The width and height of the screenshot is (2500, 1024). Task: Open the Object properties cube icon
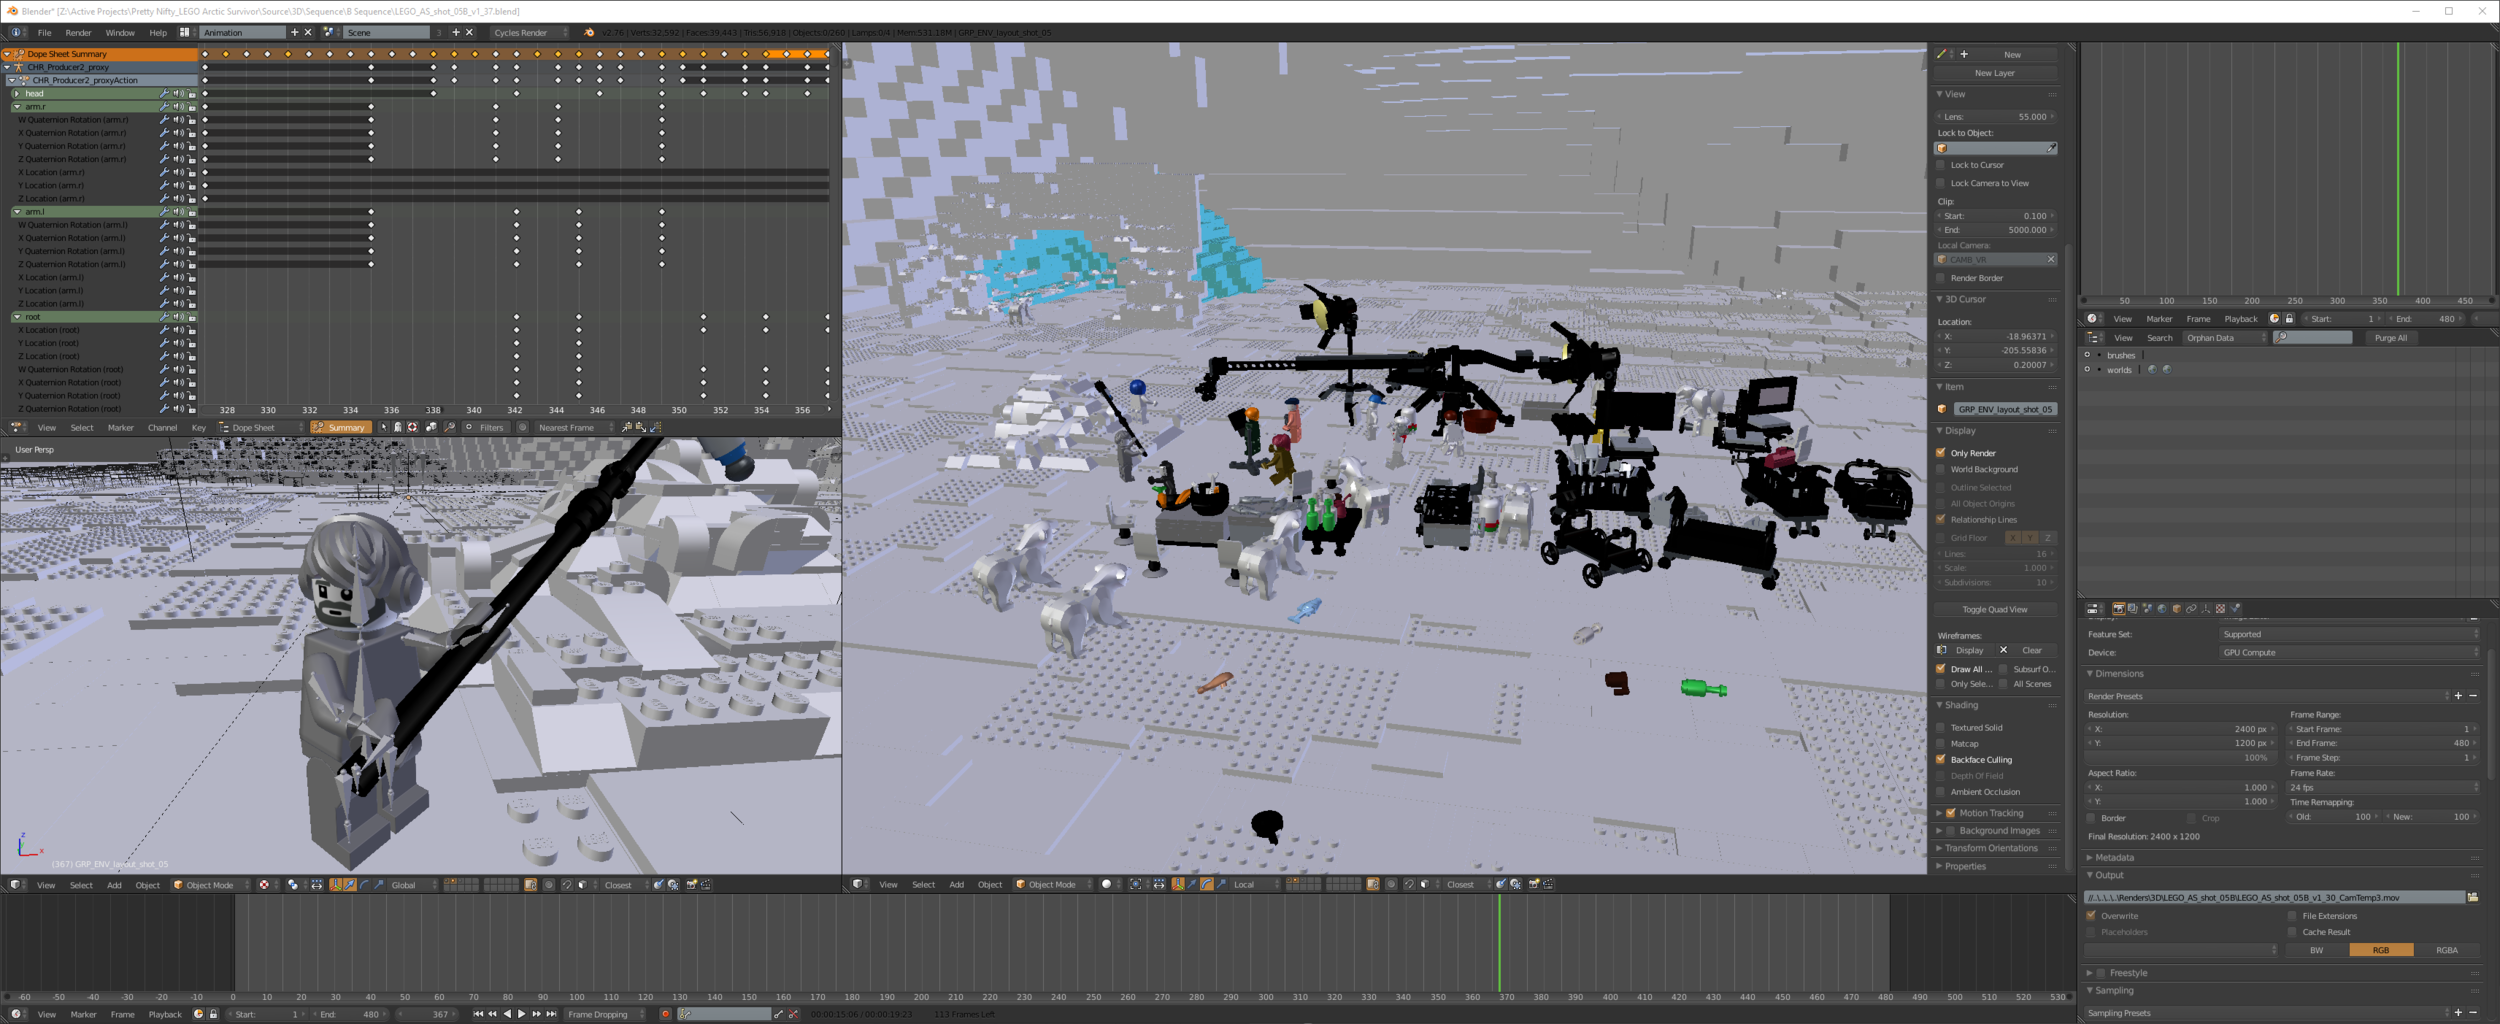pos(2177,609)
